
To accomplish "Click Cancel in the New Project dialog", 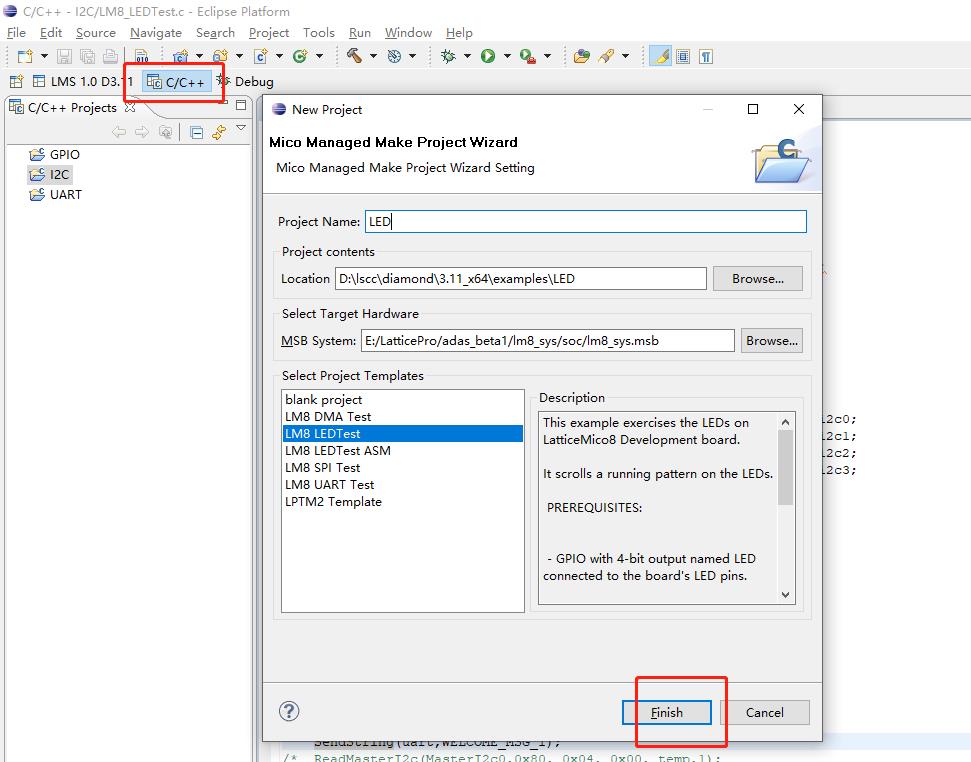I will coord(765,712).
